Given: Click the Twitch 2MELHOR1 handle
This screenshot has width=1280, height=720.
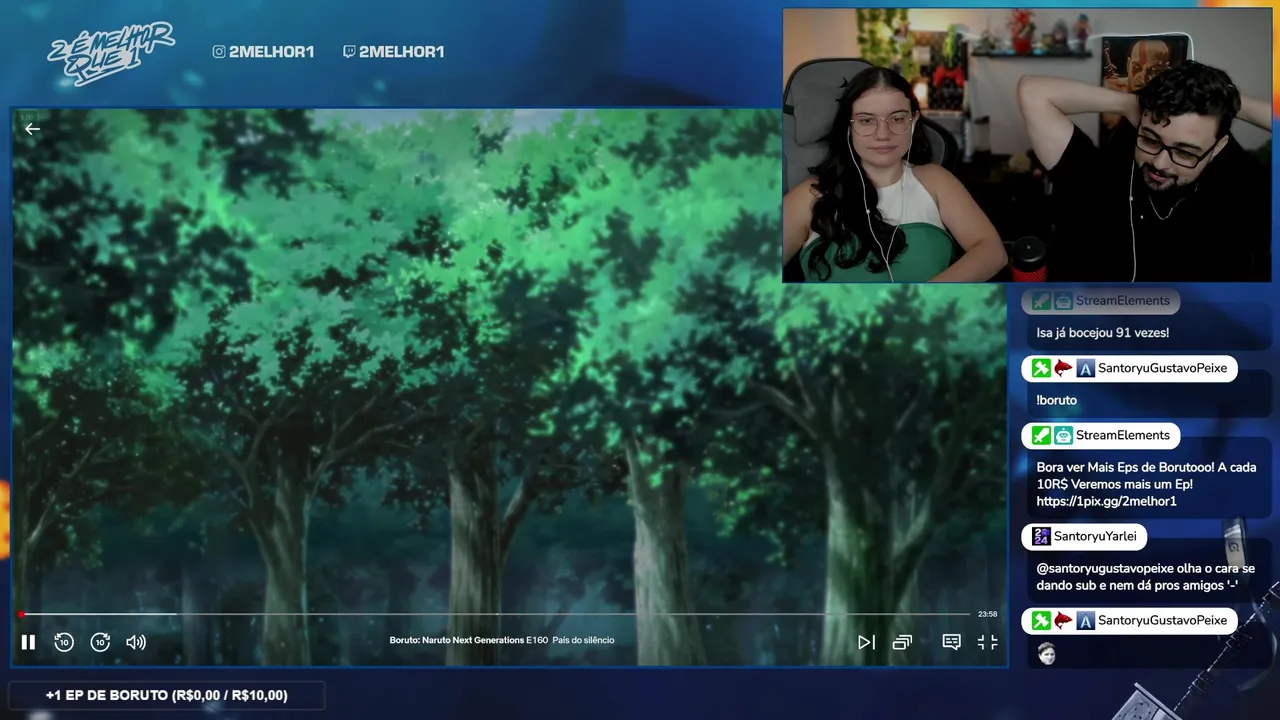Looking at the screenshot, I should click(x=393, y=51).
